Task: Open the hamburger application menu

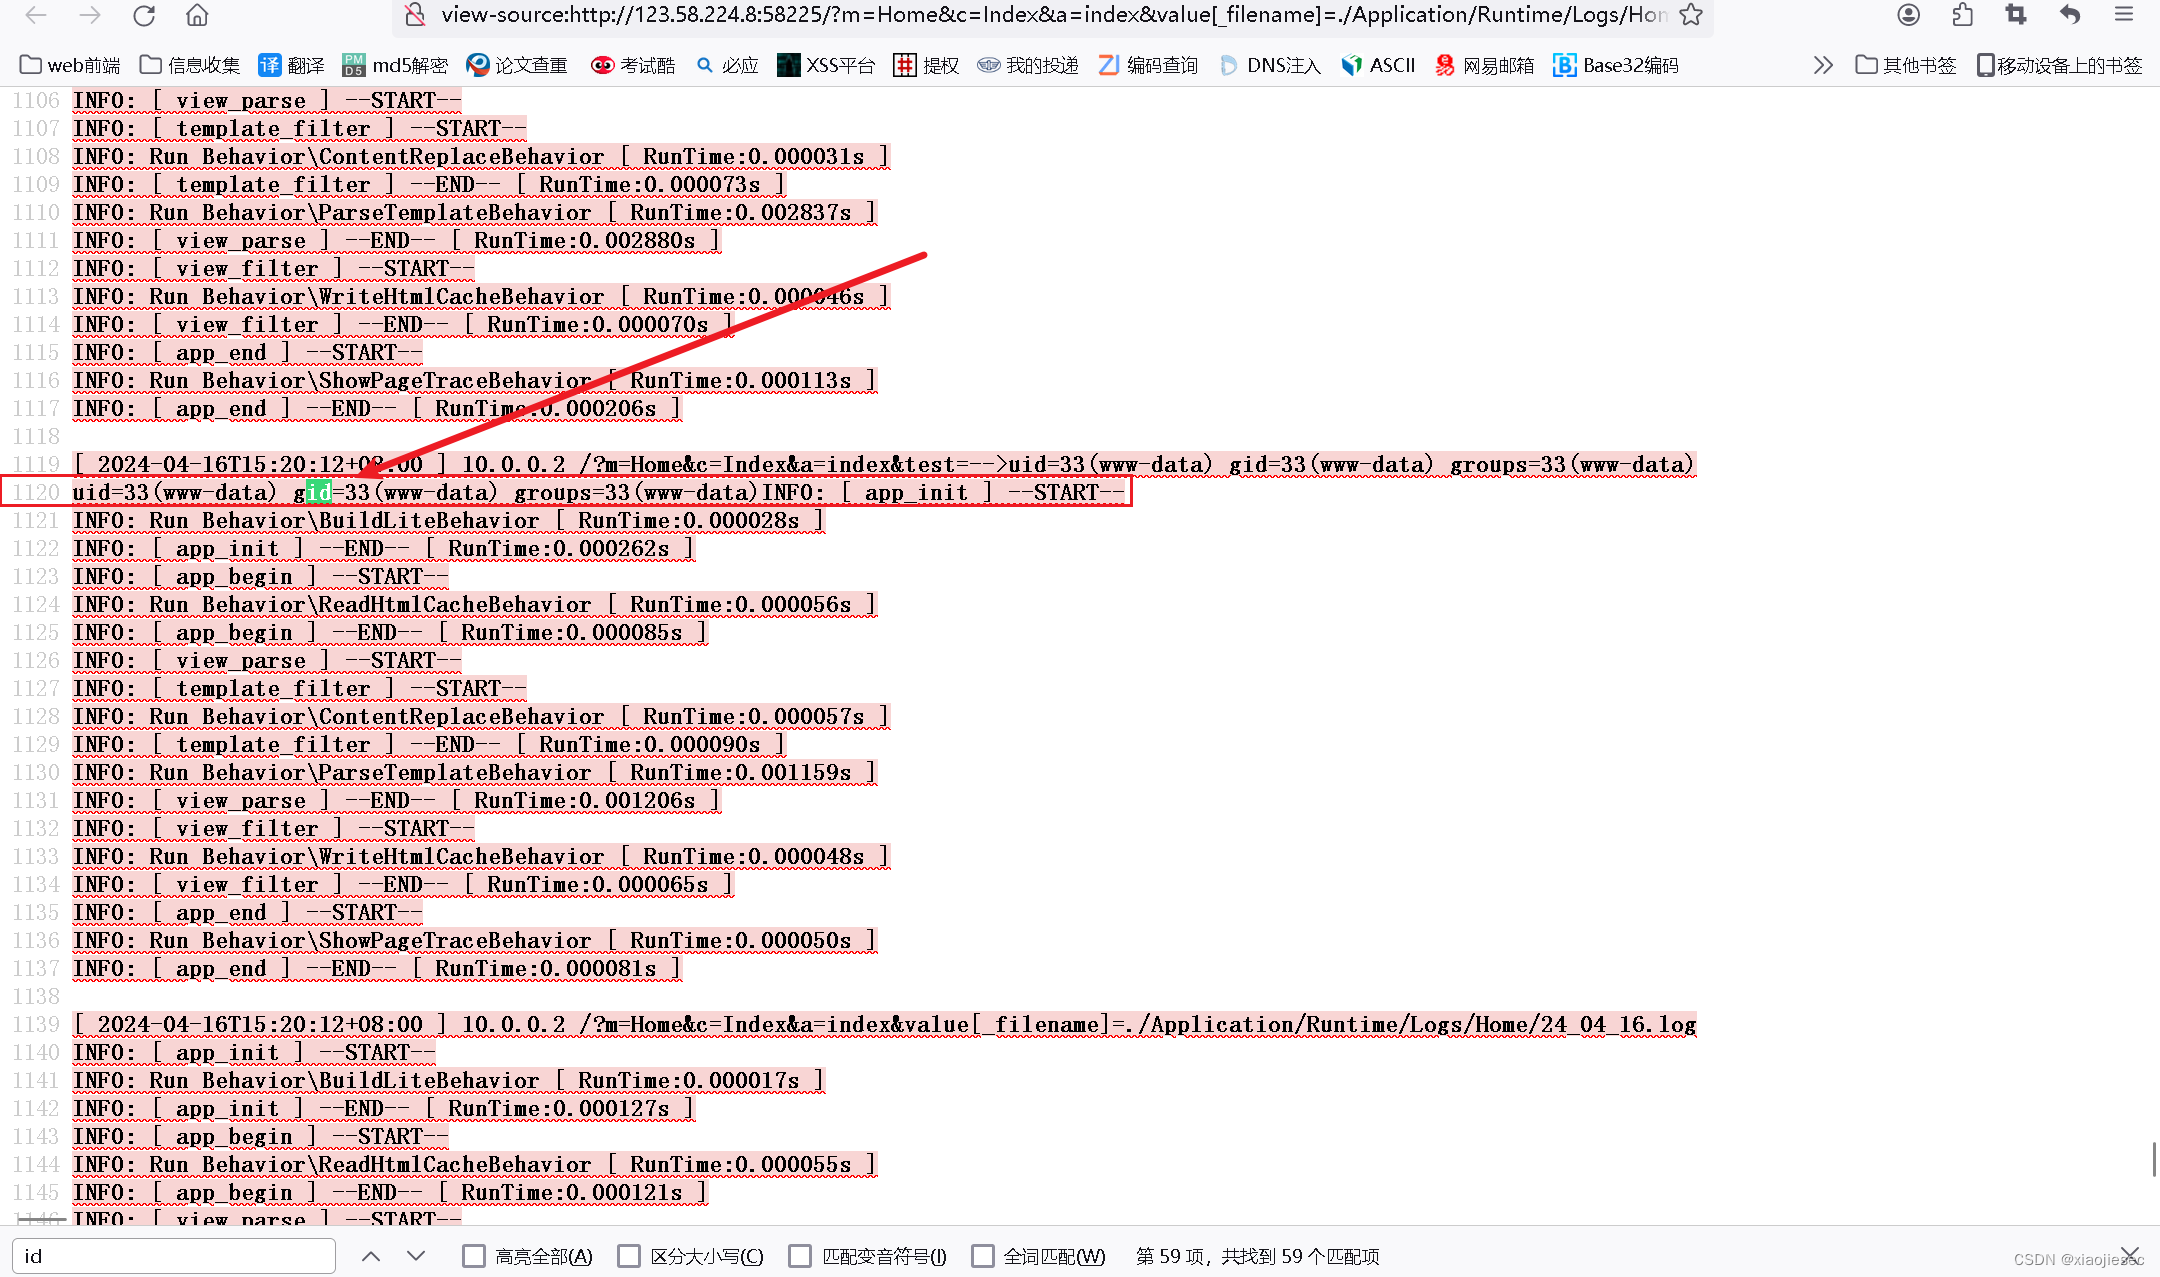Action: pyautogui.click(x=2124, y=15)
